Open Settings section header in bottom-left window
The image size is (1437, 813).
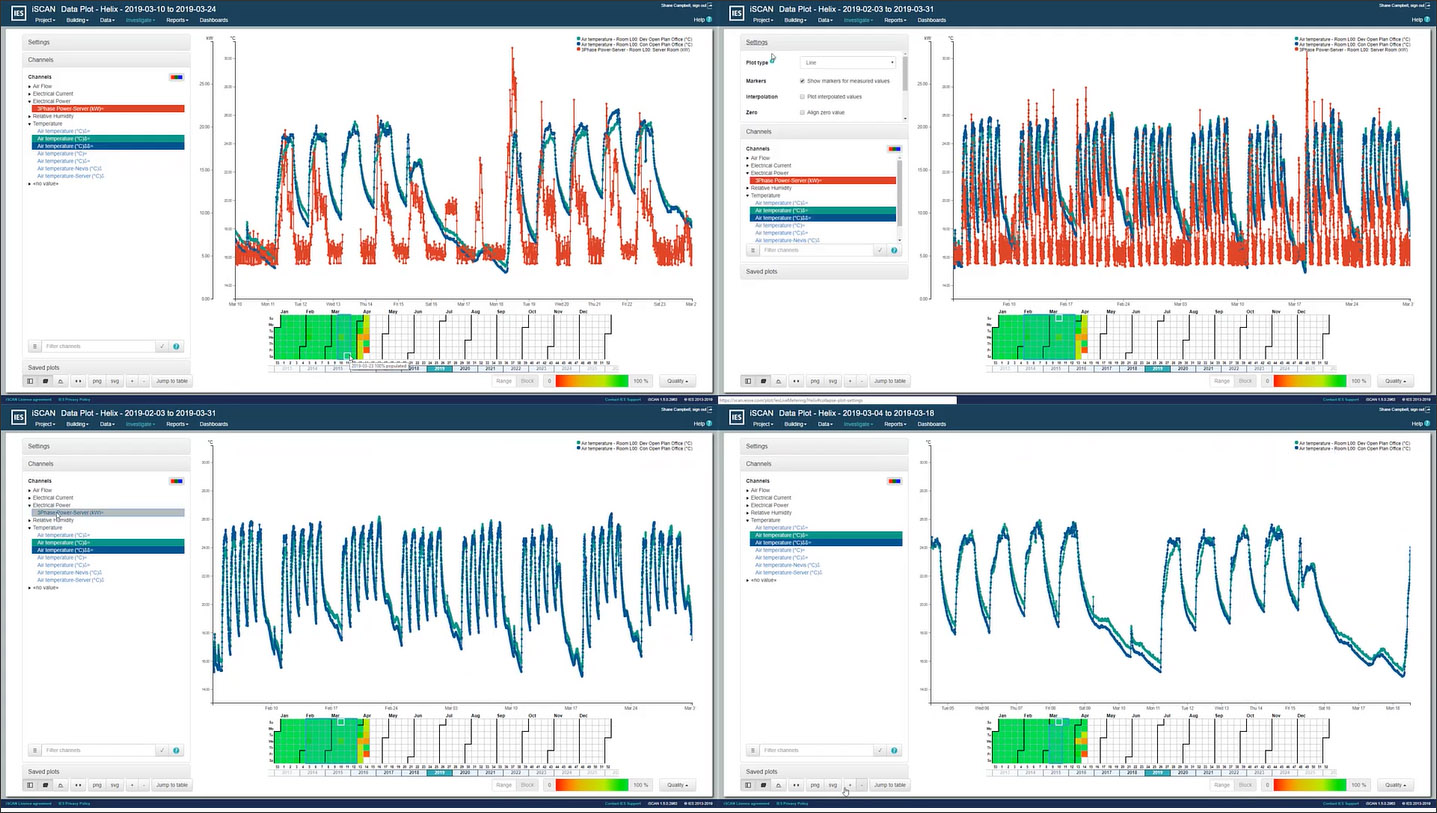(x=107, y=446)
